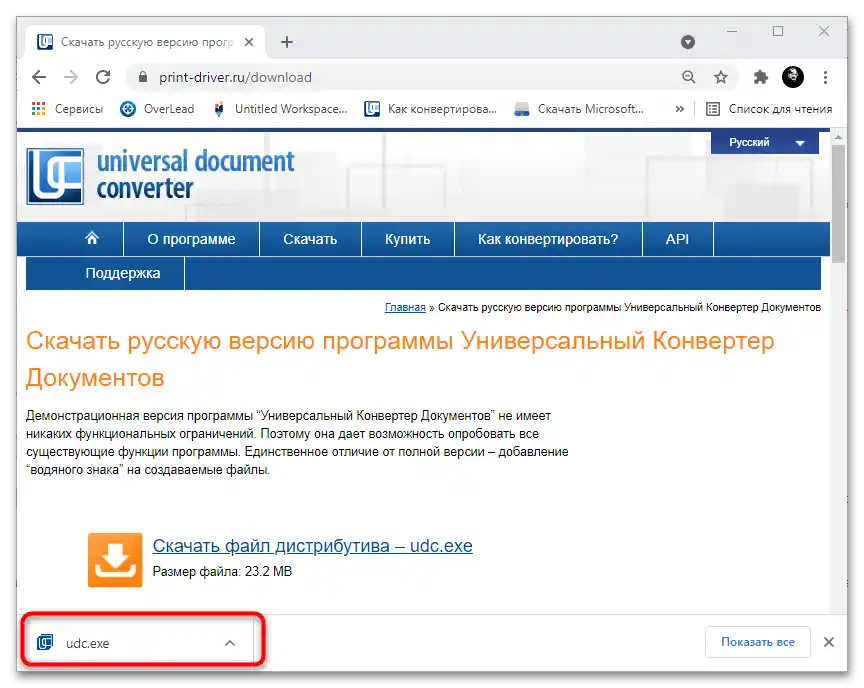Click the 'Размер файла: 23.2 MB' text
The image size is (864, 688).
click(x=222, y=572)
